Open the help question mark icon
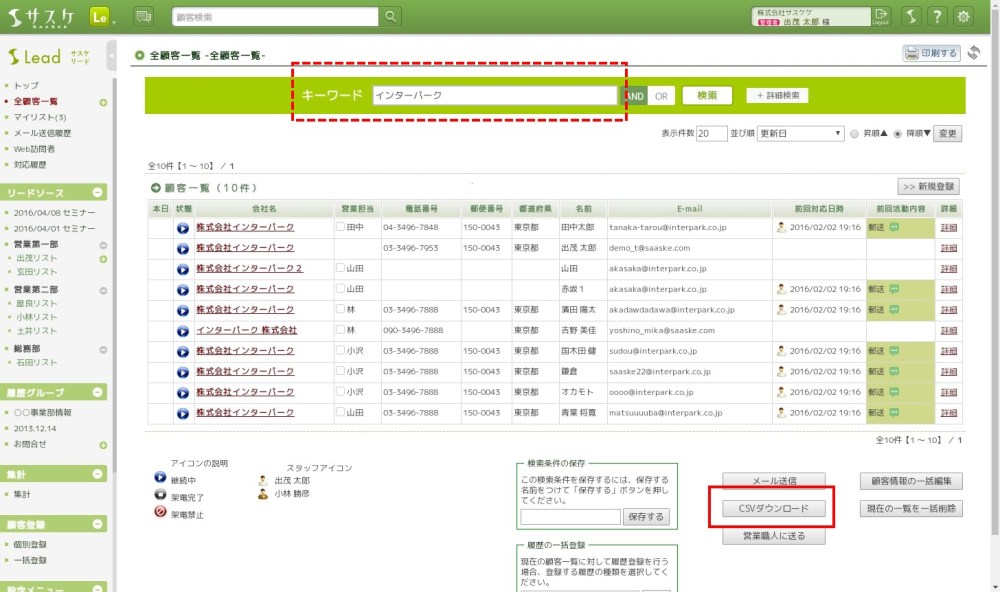 [937, 16]
